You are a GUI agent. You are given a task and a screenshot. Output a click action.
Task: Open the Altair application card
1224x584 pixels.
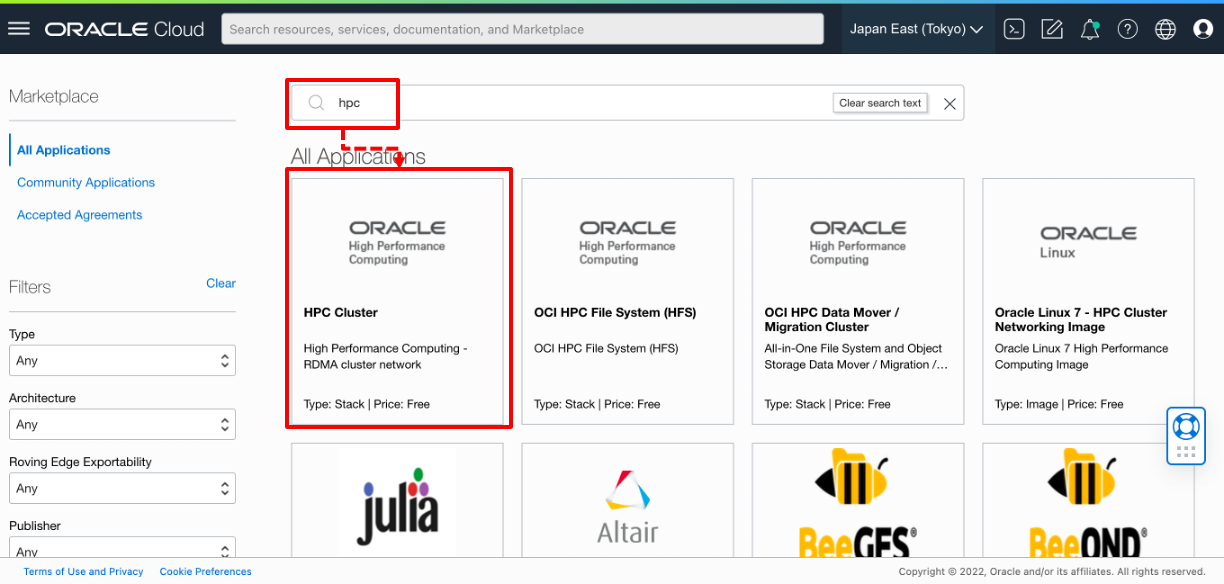pyautogui.click(x=628, y=500)
